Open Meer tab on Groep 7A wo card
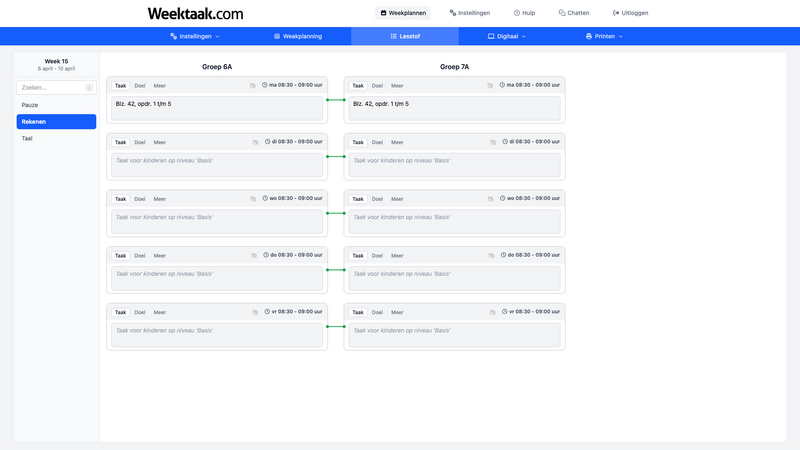This screenshot has height=450, width=800. pyautogui.click(x=397, y=199)
